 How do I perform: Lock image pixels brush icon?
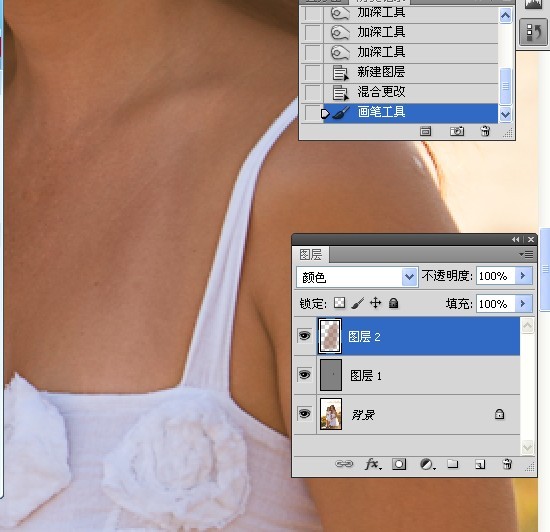pyautogui.click(x=357, y=303)
